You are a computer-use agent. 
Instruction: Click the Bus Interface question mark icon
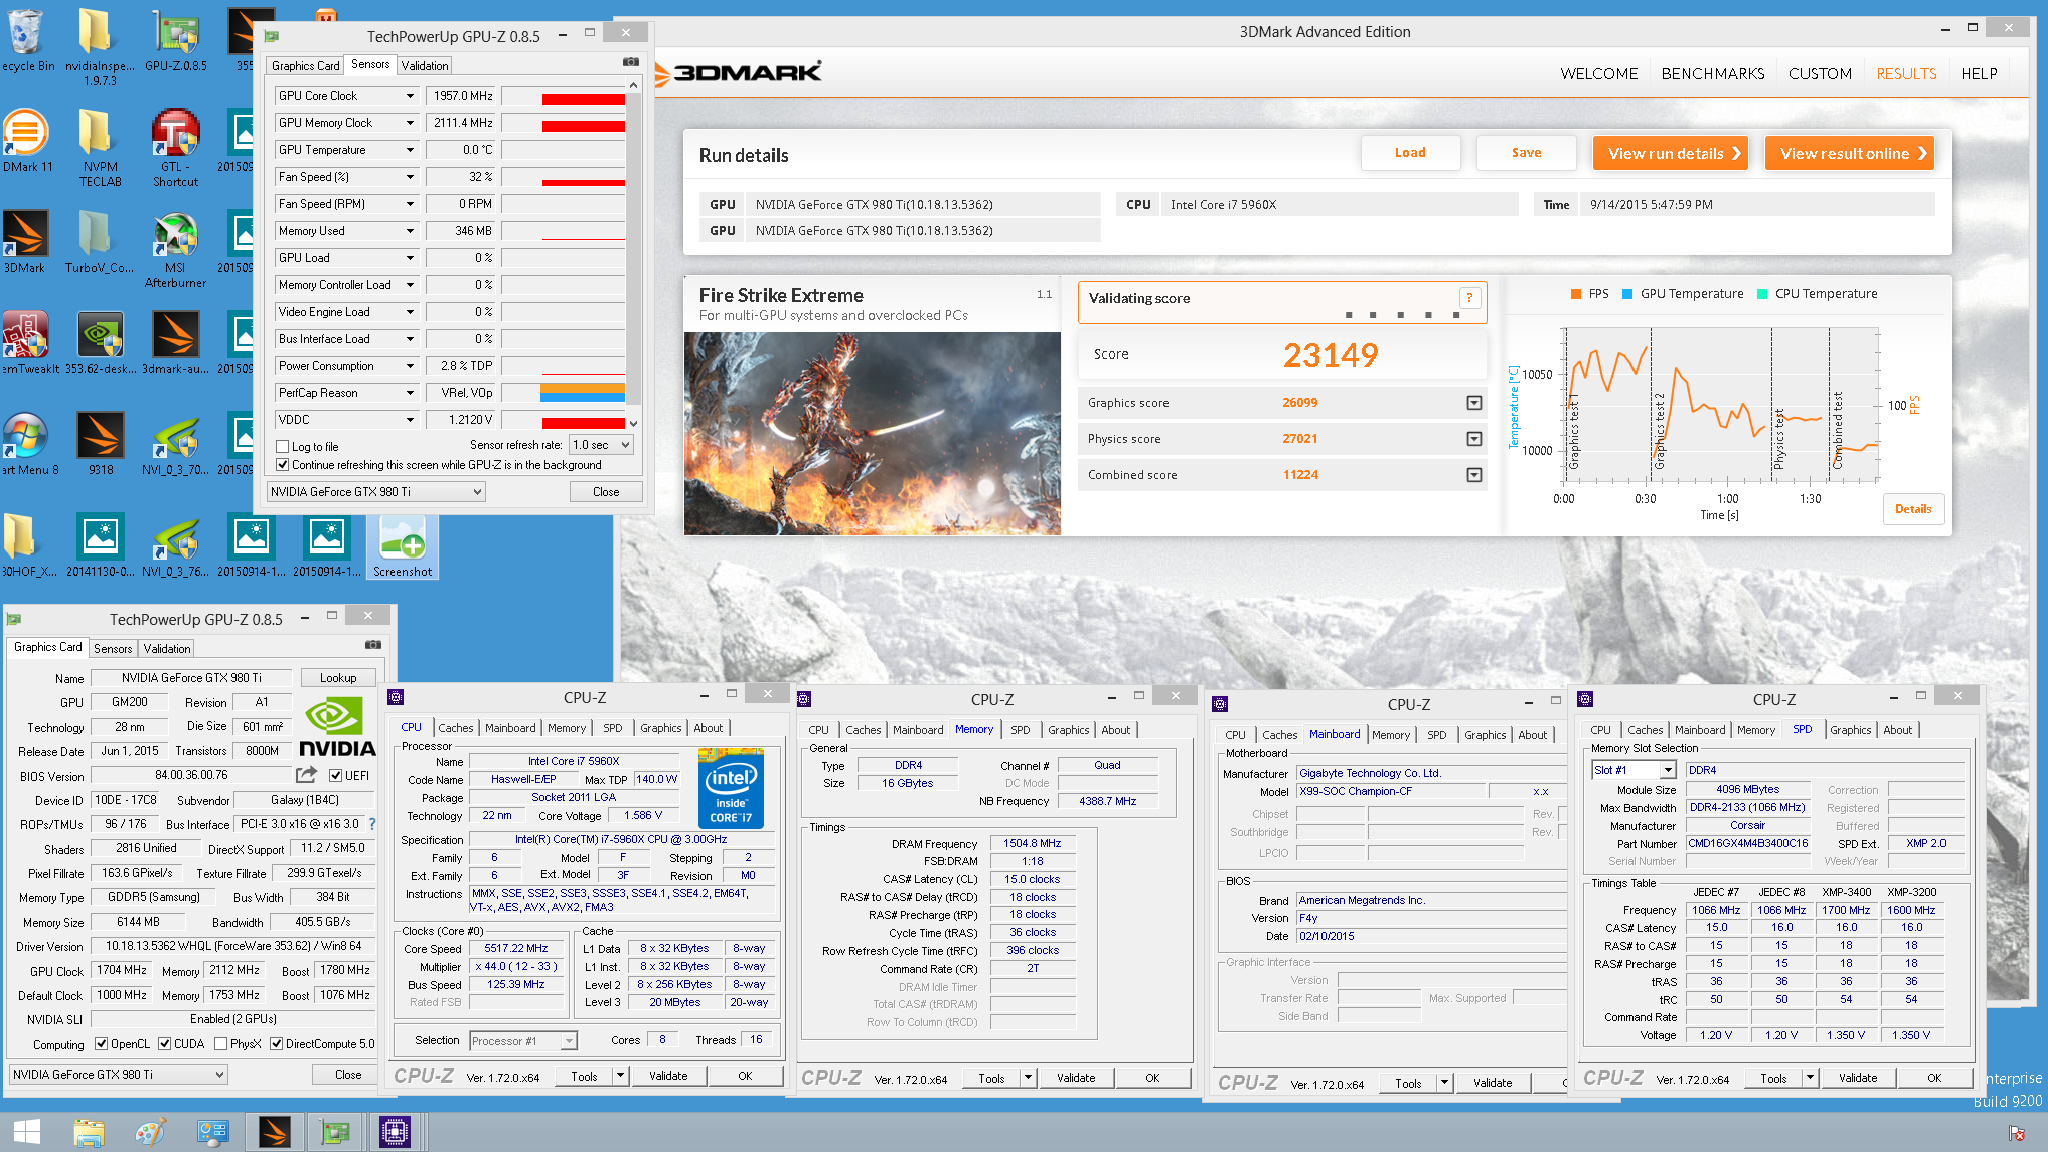372,824
